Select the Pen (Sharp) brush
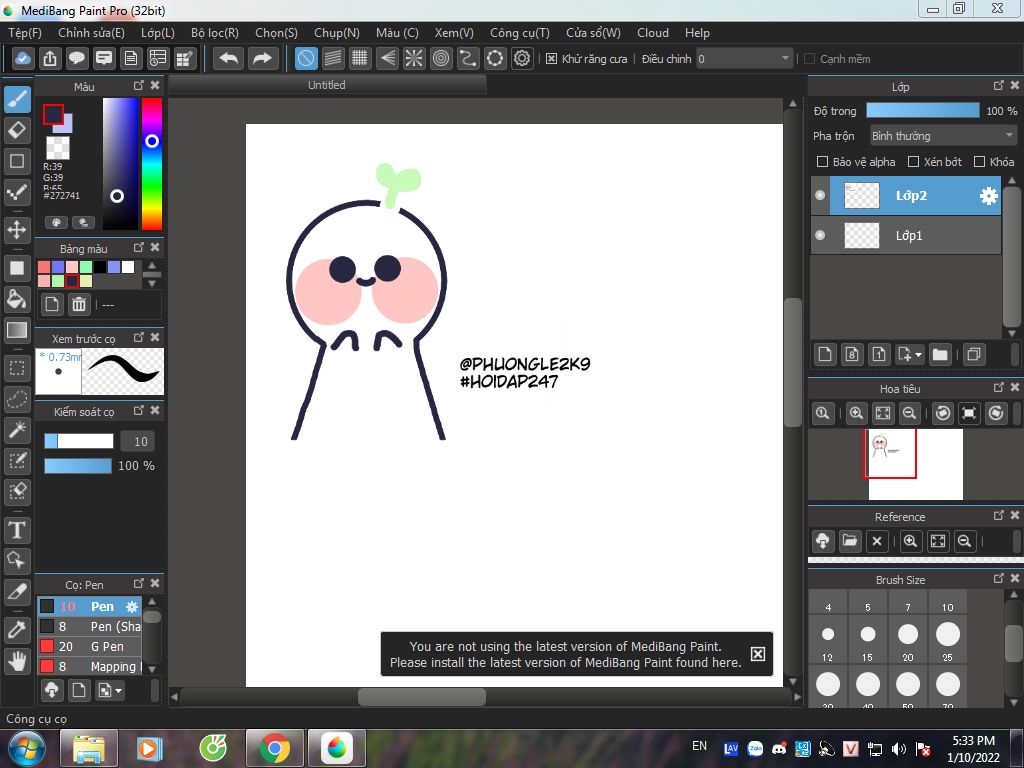The width and height of the screenshot is (1024, 768). (89, 626)
